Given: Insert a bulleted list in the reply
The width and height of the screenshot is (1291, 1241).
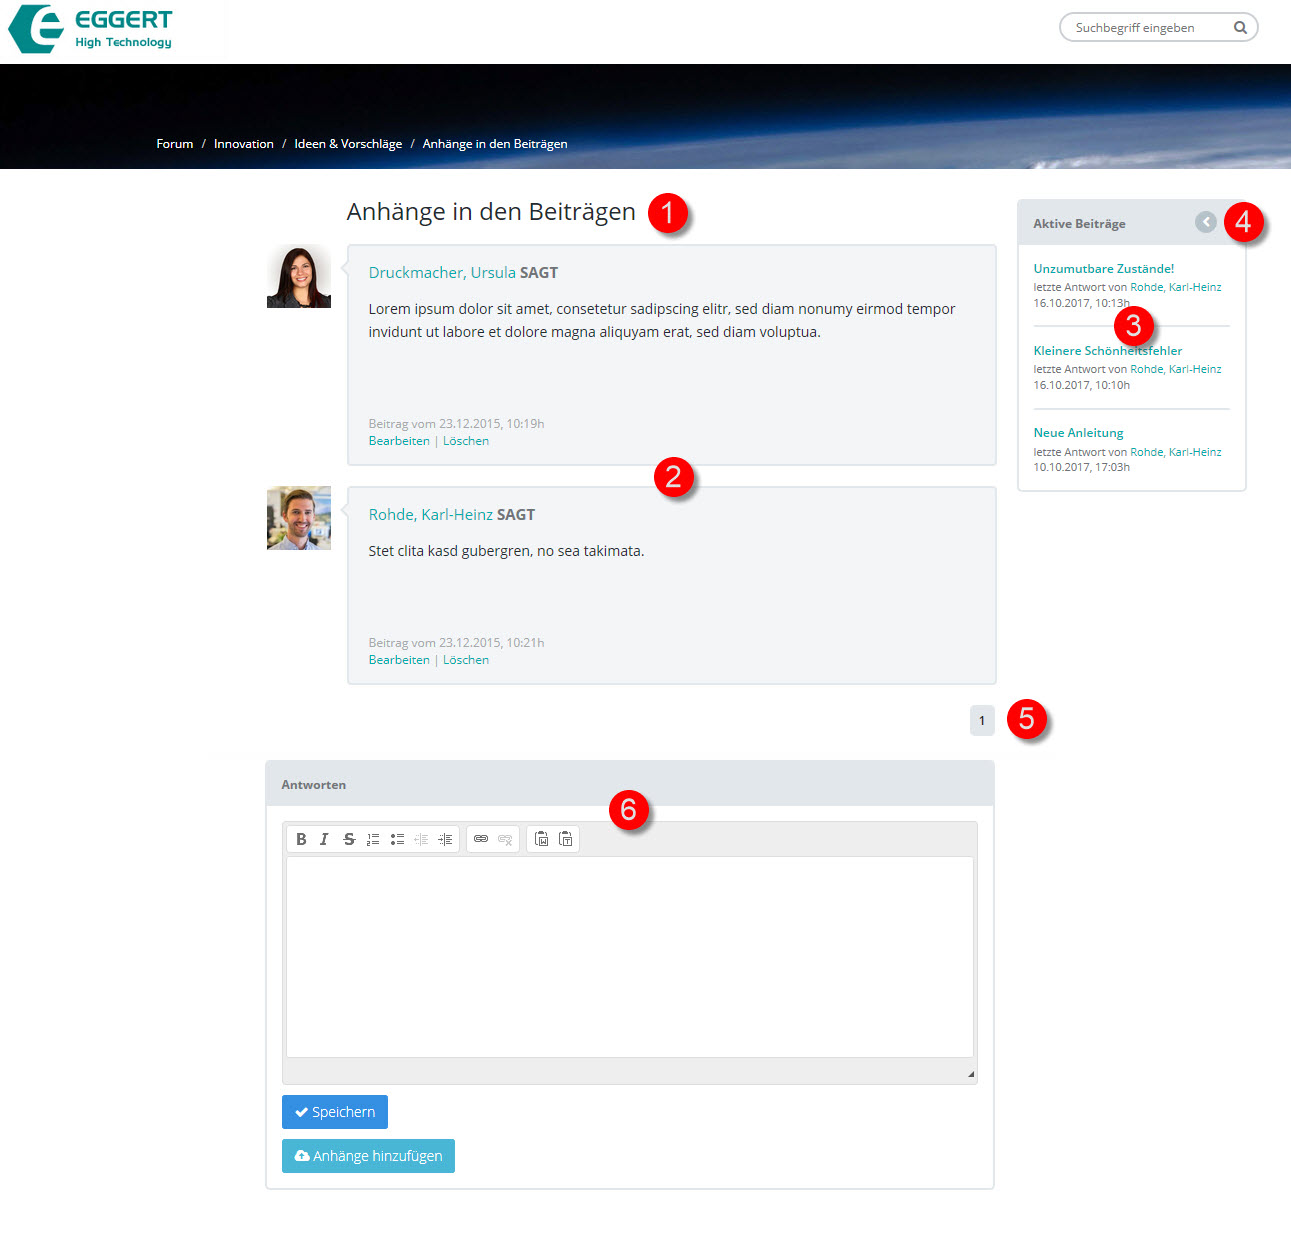Looking at the screenshot, I should click(397, 839).
